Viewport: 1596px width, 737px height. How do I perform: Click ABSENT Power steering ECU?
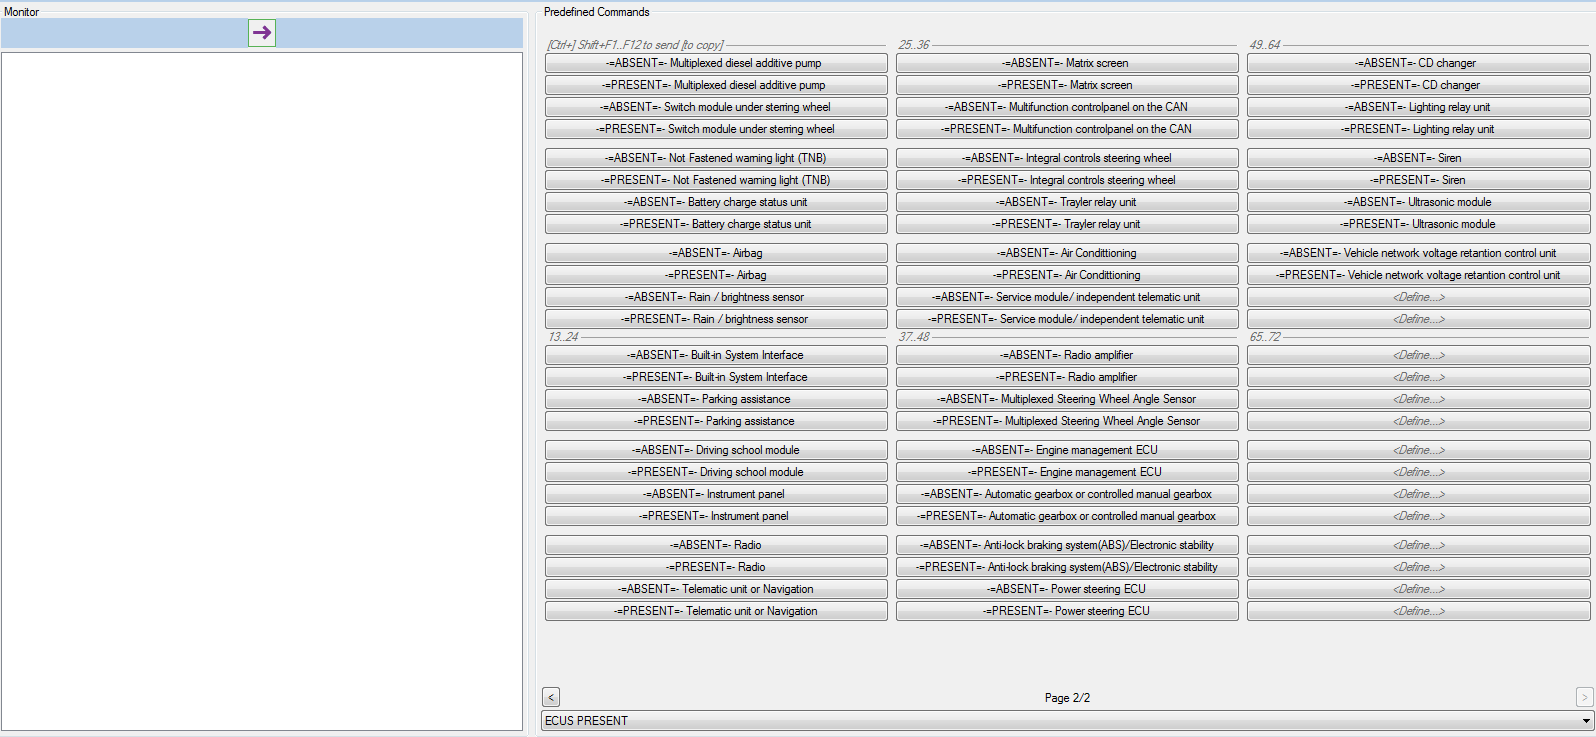(1067, 589)
